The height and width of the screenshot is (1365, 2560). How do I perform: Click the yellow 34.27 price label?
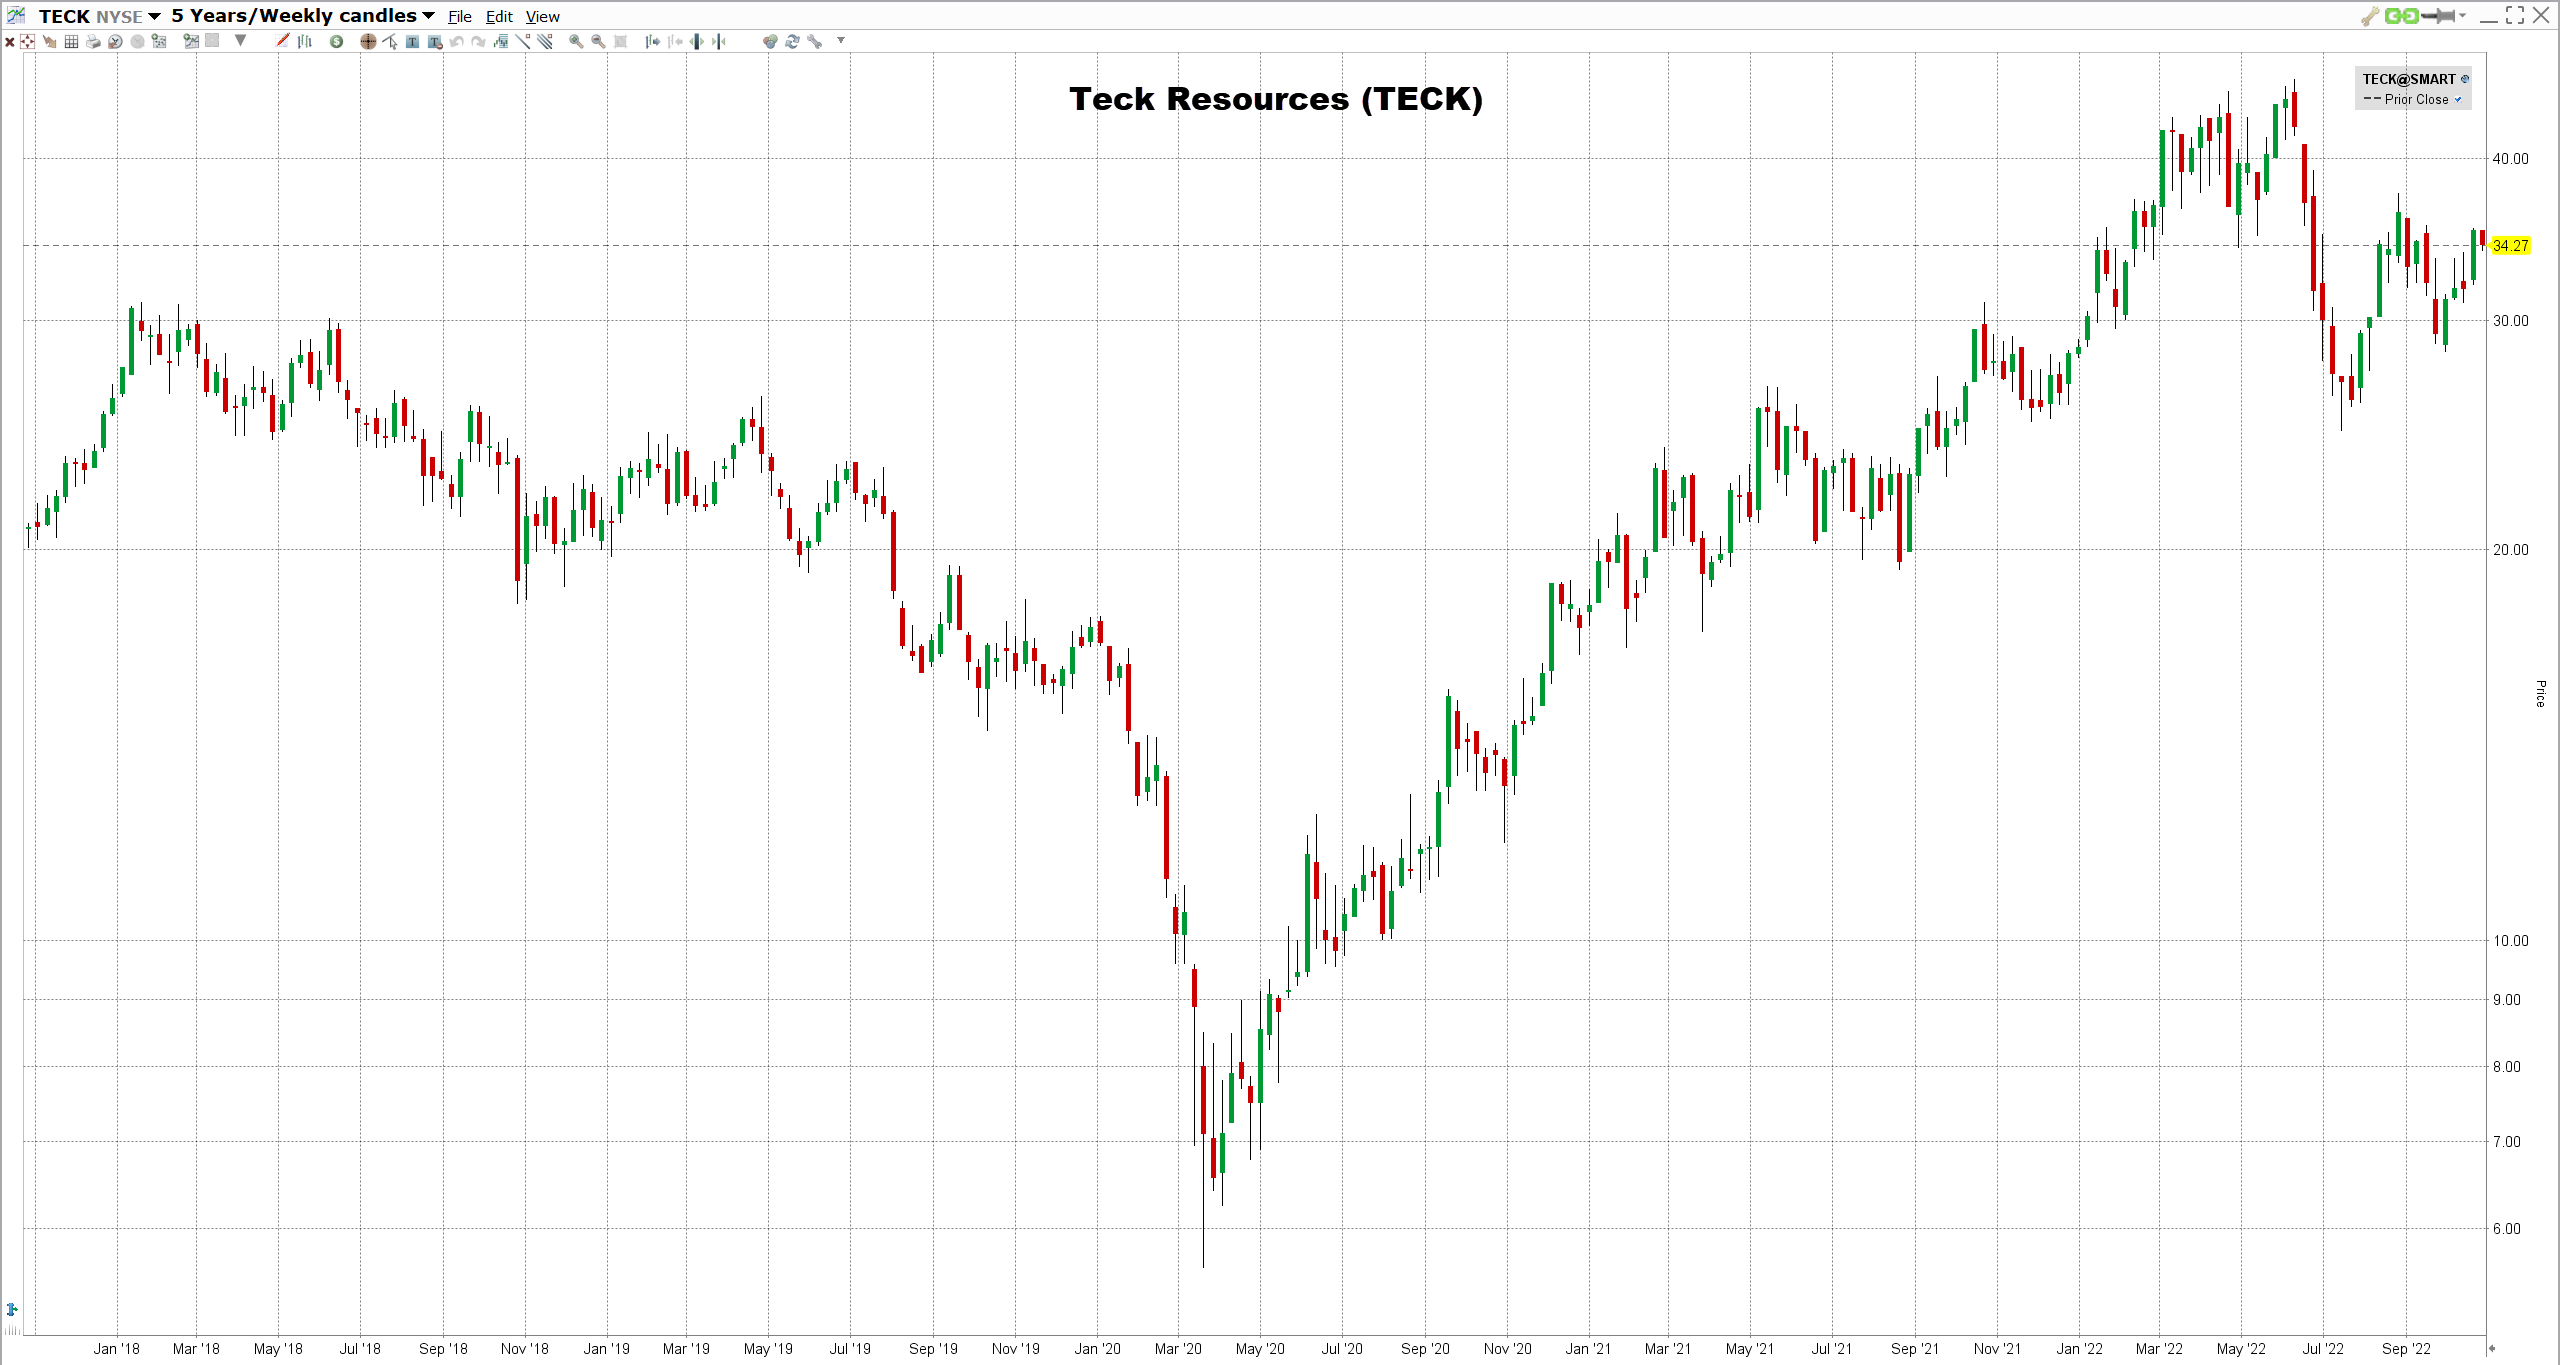click(x=2511, y=245)
